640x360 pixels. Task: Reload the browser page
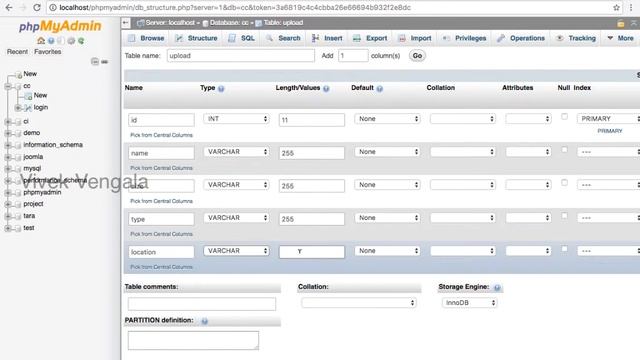pos(37,7)
